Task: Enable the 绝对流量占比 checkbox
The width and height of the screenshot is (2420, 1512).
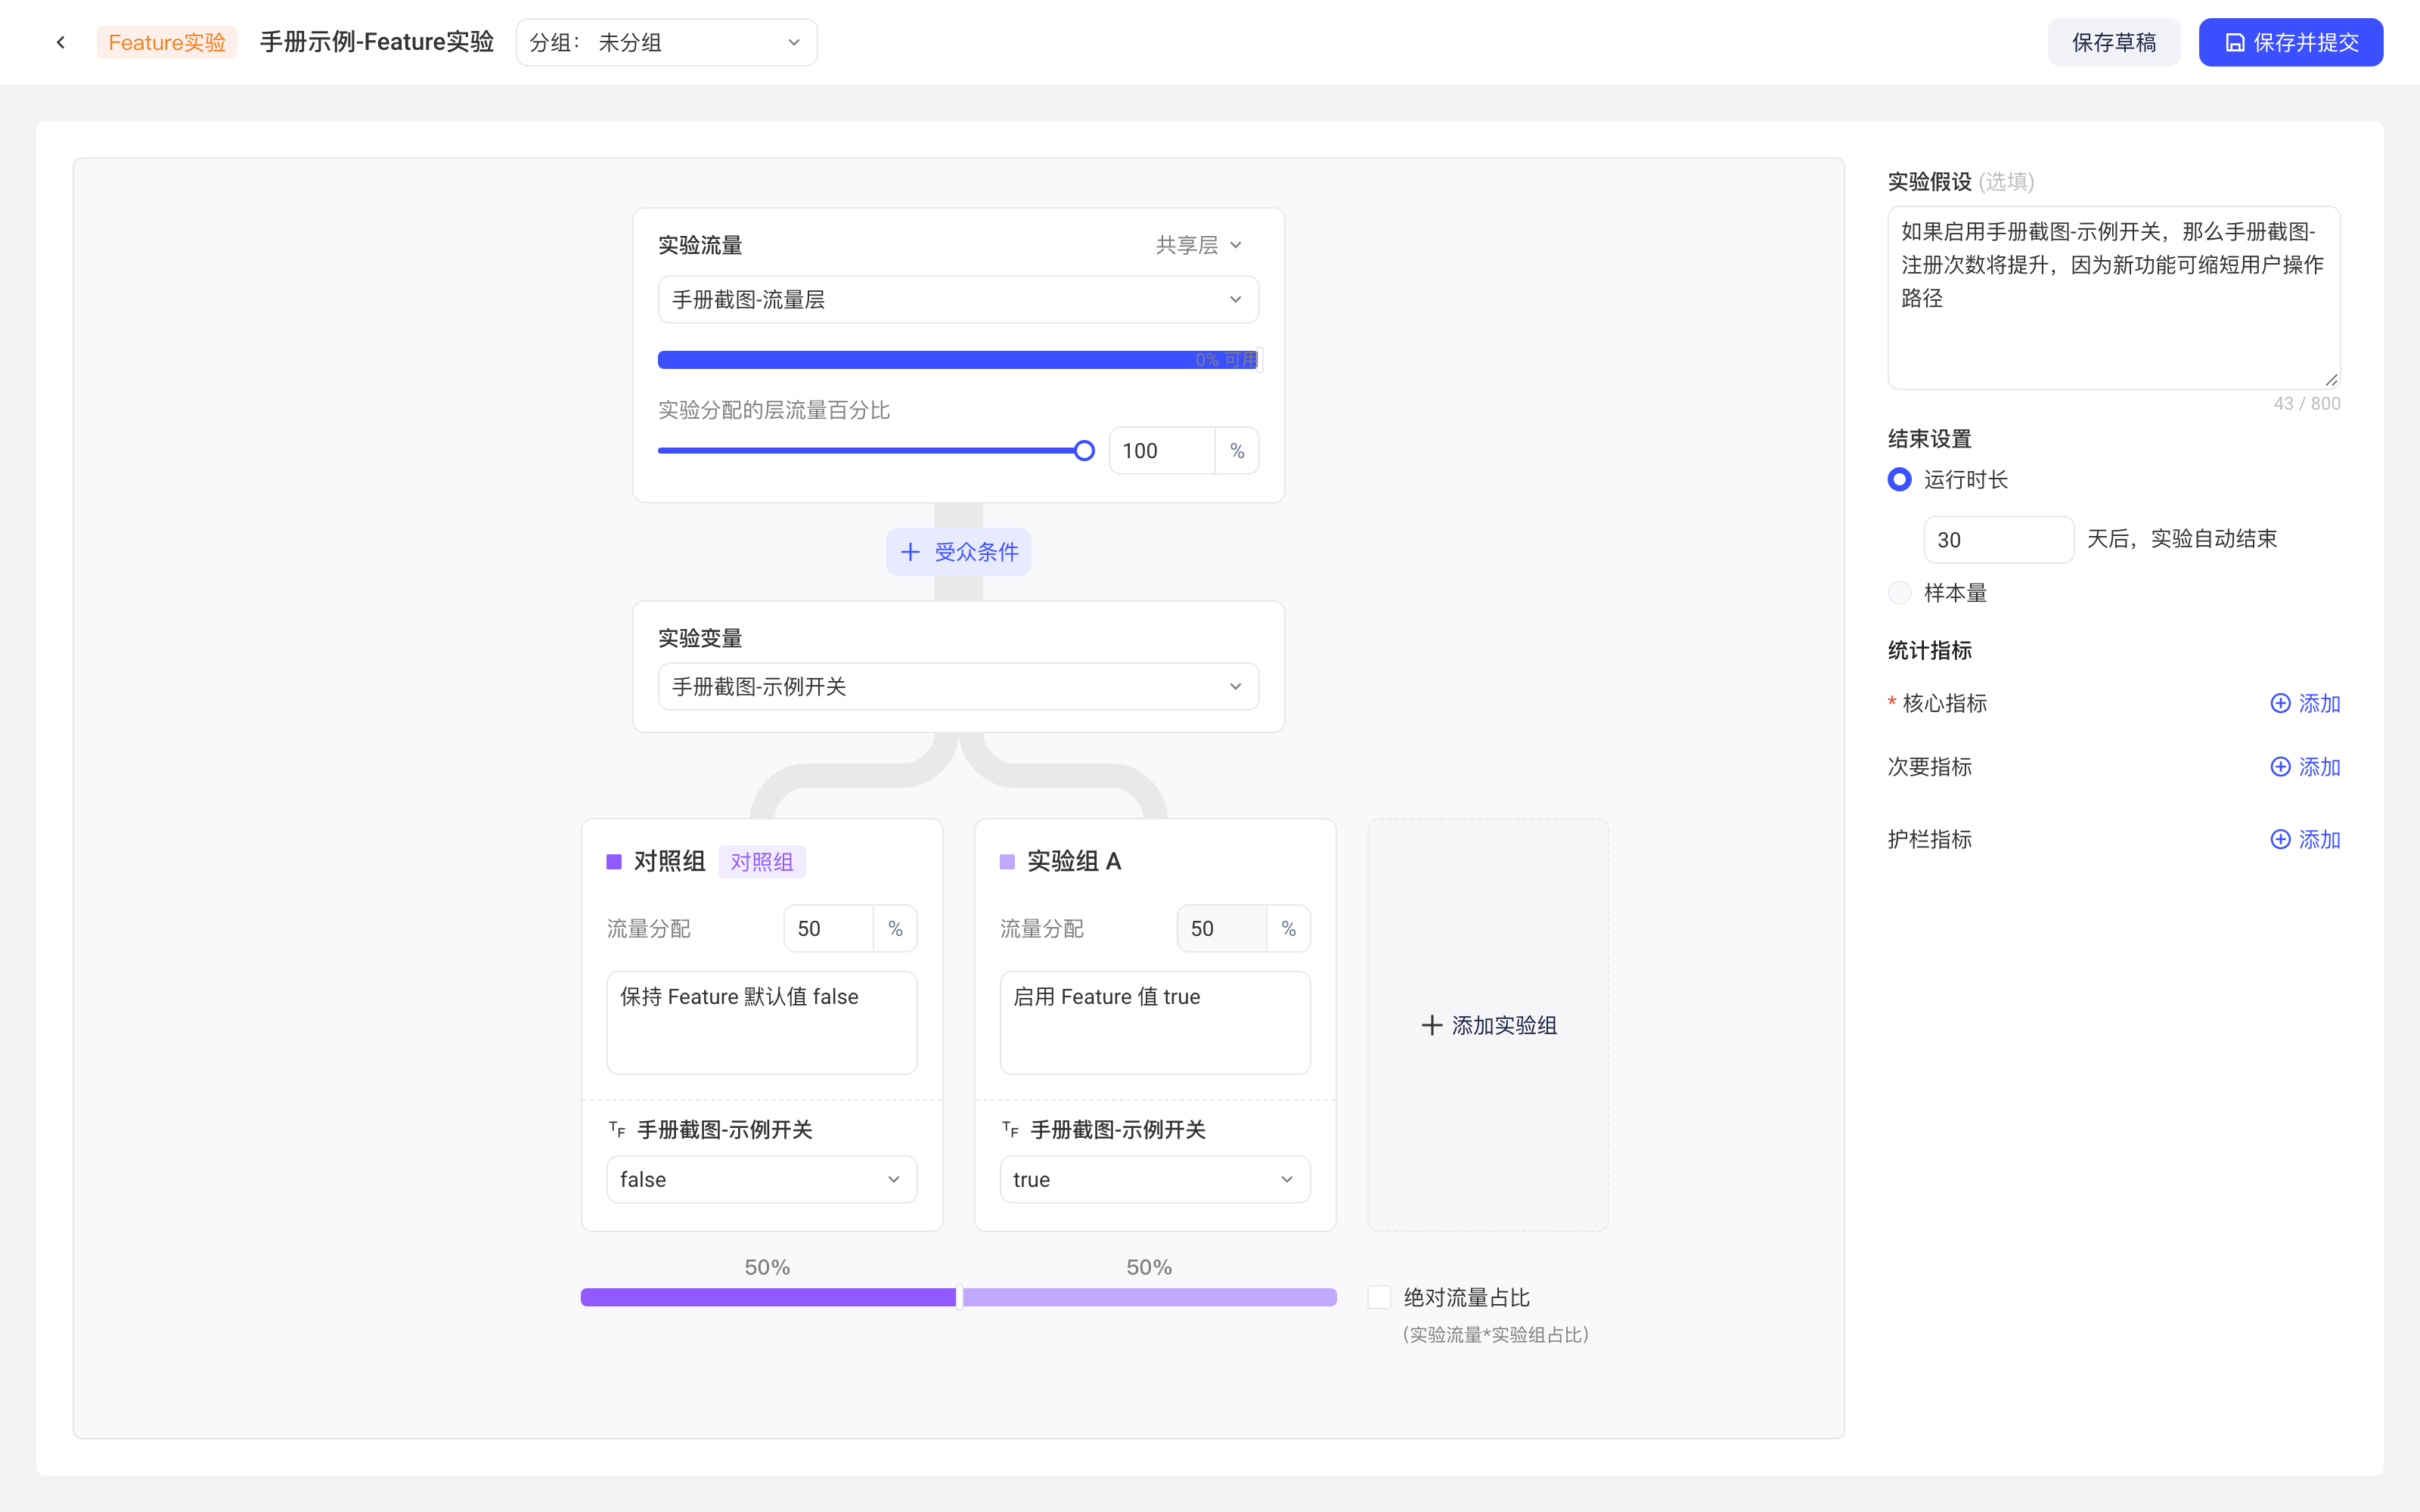Action: click(x=1379, y=1297)
